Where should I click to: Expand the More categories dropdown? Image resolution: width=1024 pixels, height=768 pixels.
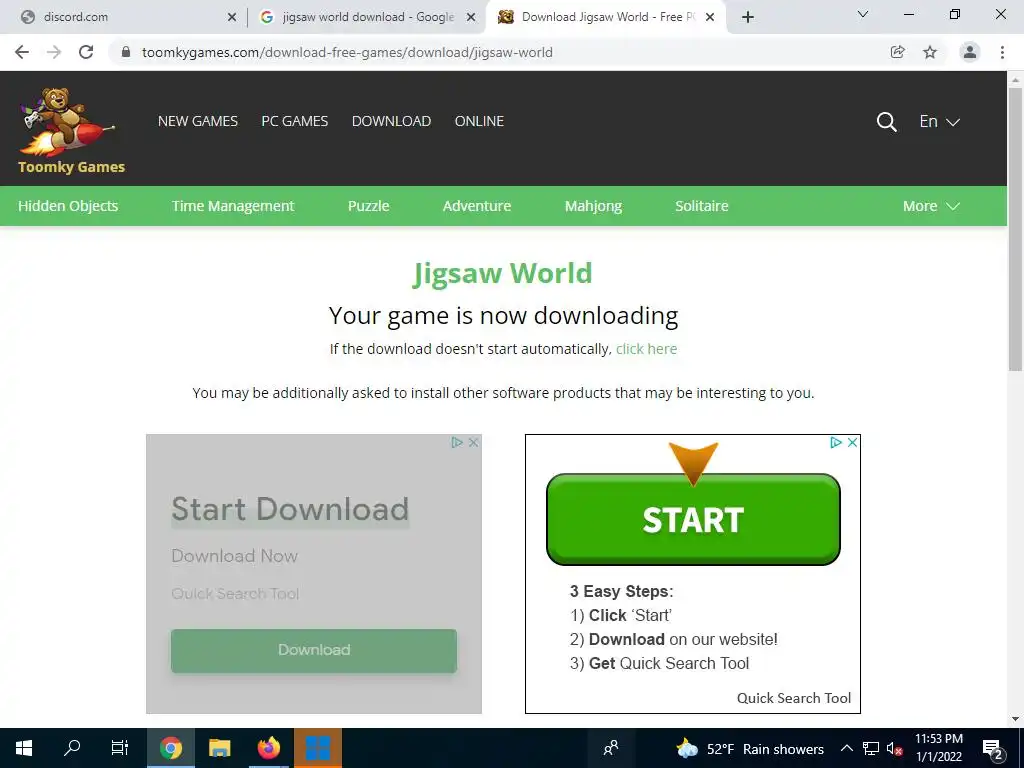(x=931, y=206)
